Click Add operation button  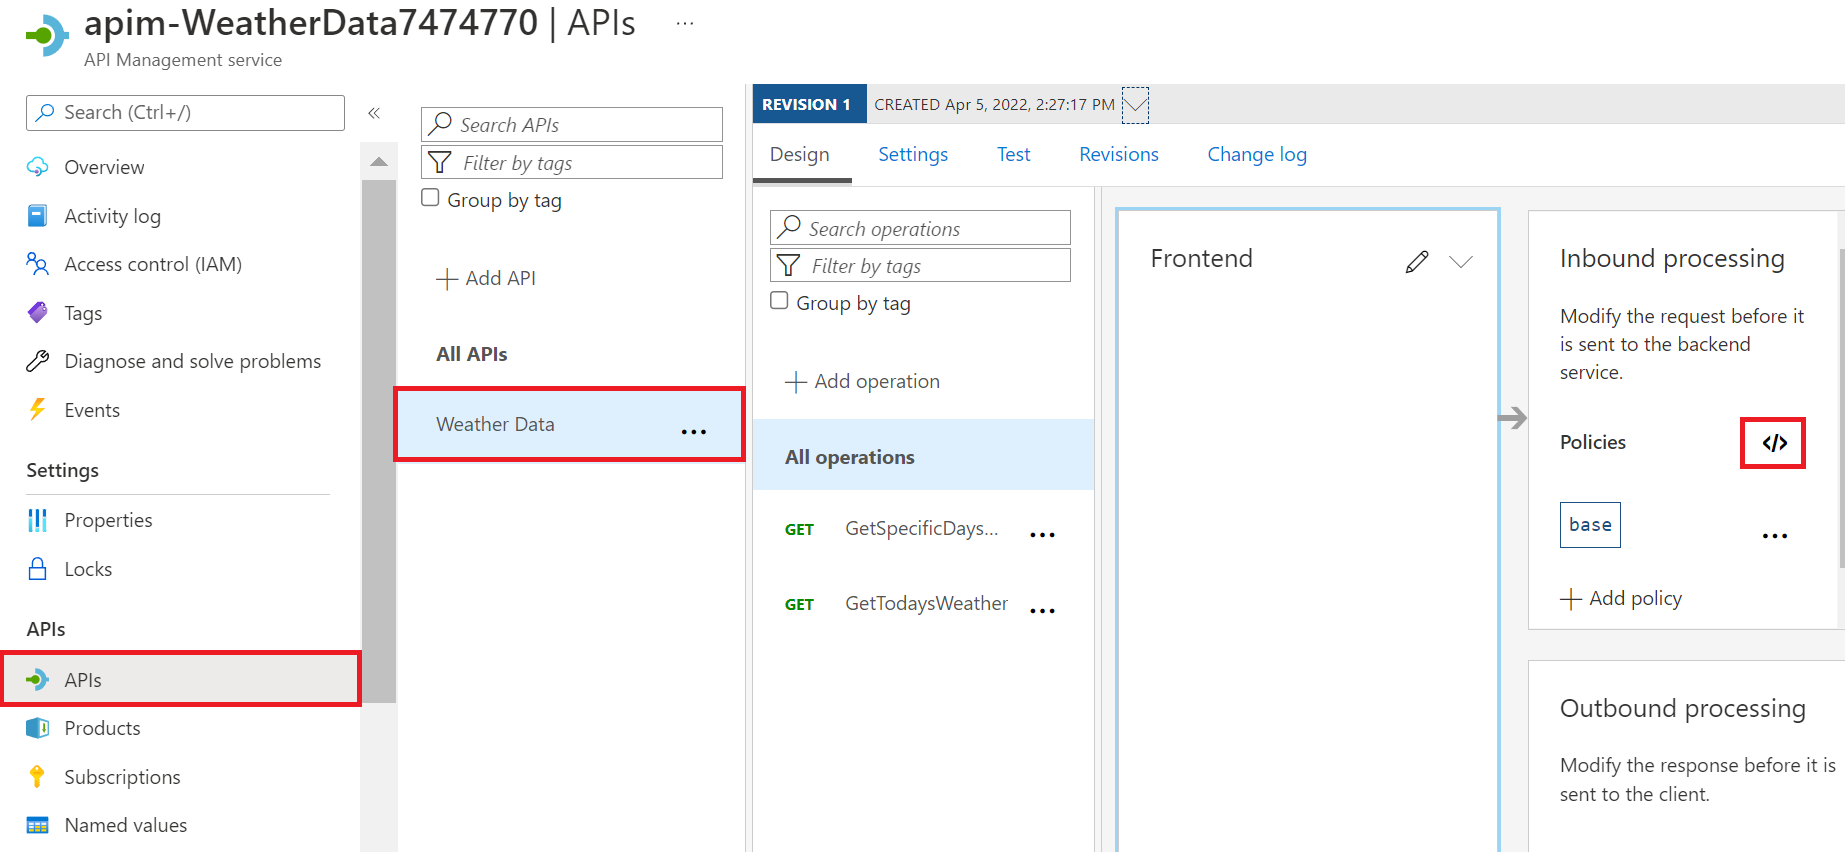point(863,382)
